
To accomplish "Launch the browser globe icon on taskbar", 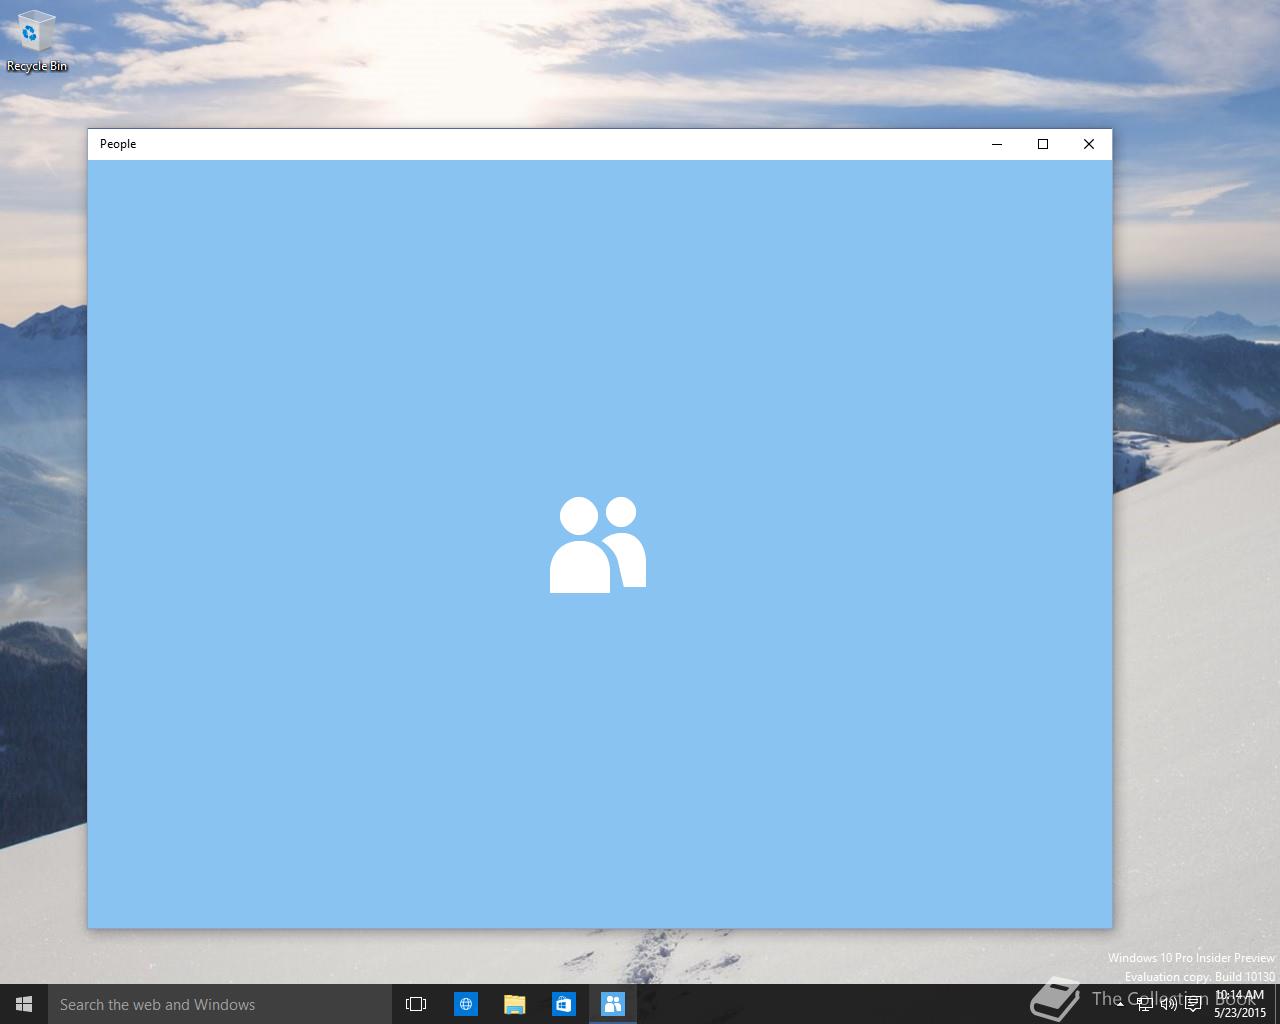I will point(466,1004).
